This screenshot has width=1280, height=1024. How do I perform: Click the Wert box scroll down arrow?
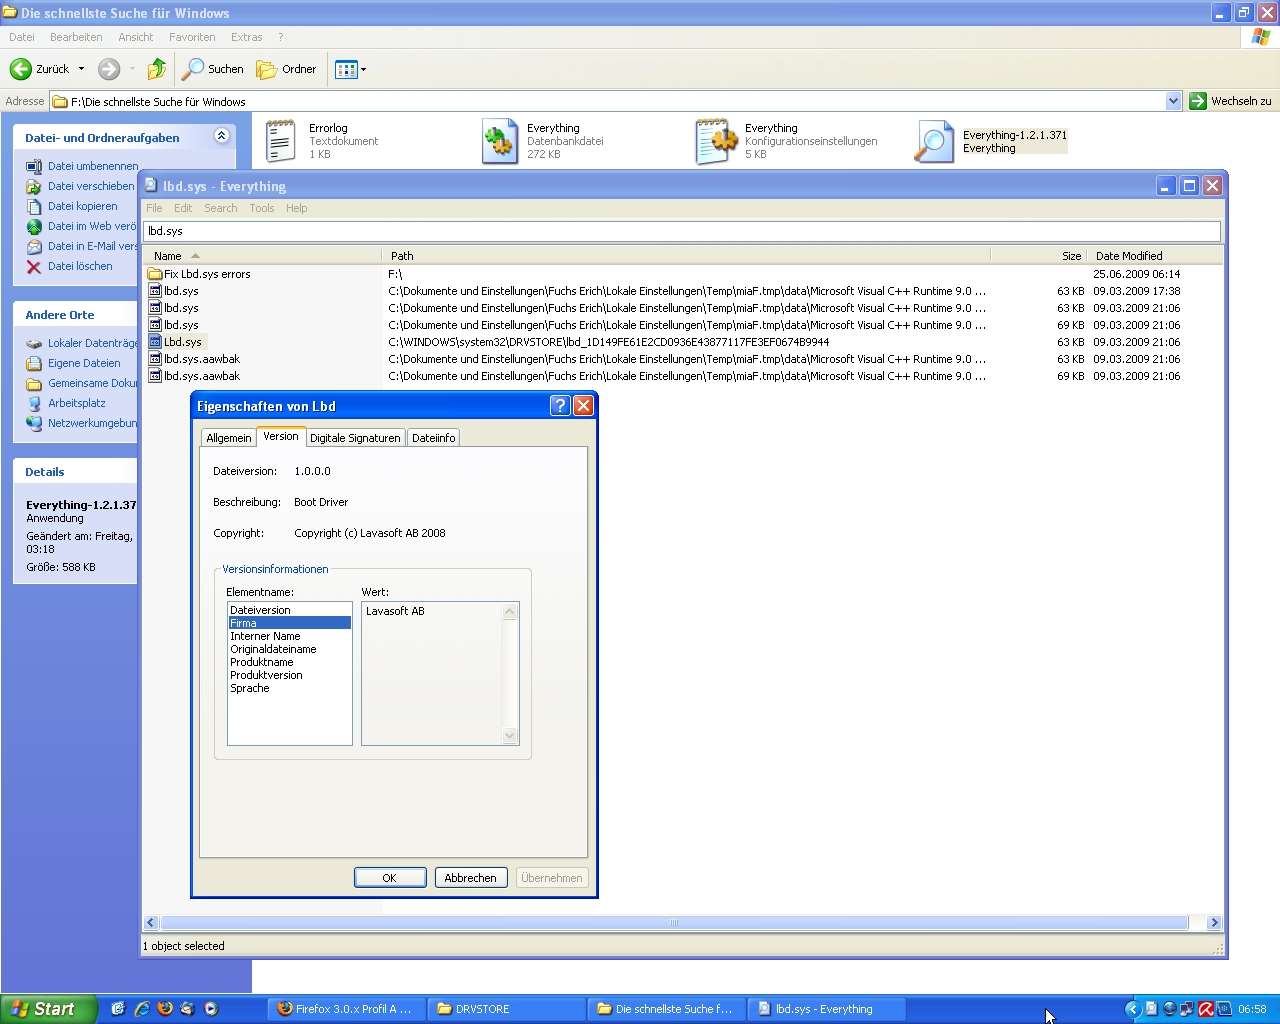click(x=510, y=736)
